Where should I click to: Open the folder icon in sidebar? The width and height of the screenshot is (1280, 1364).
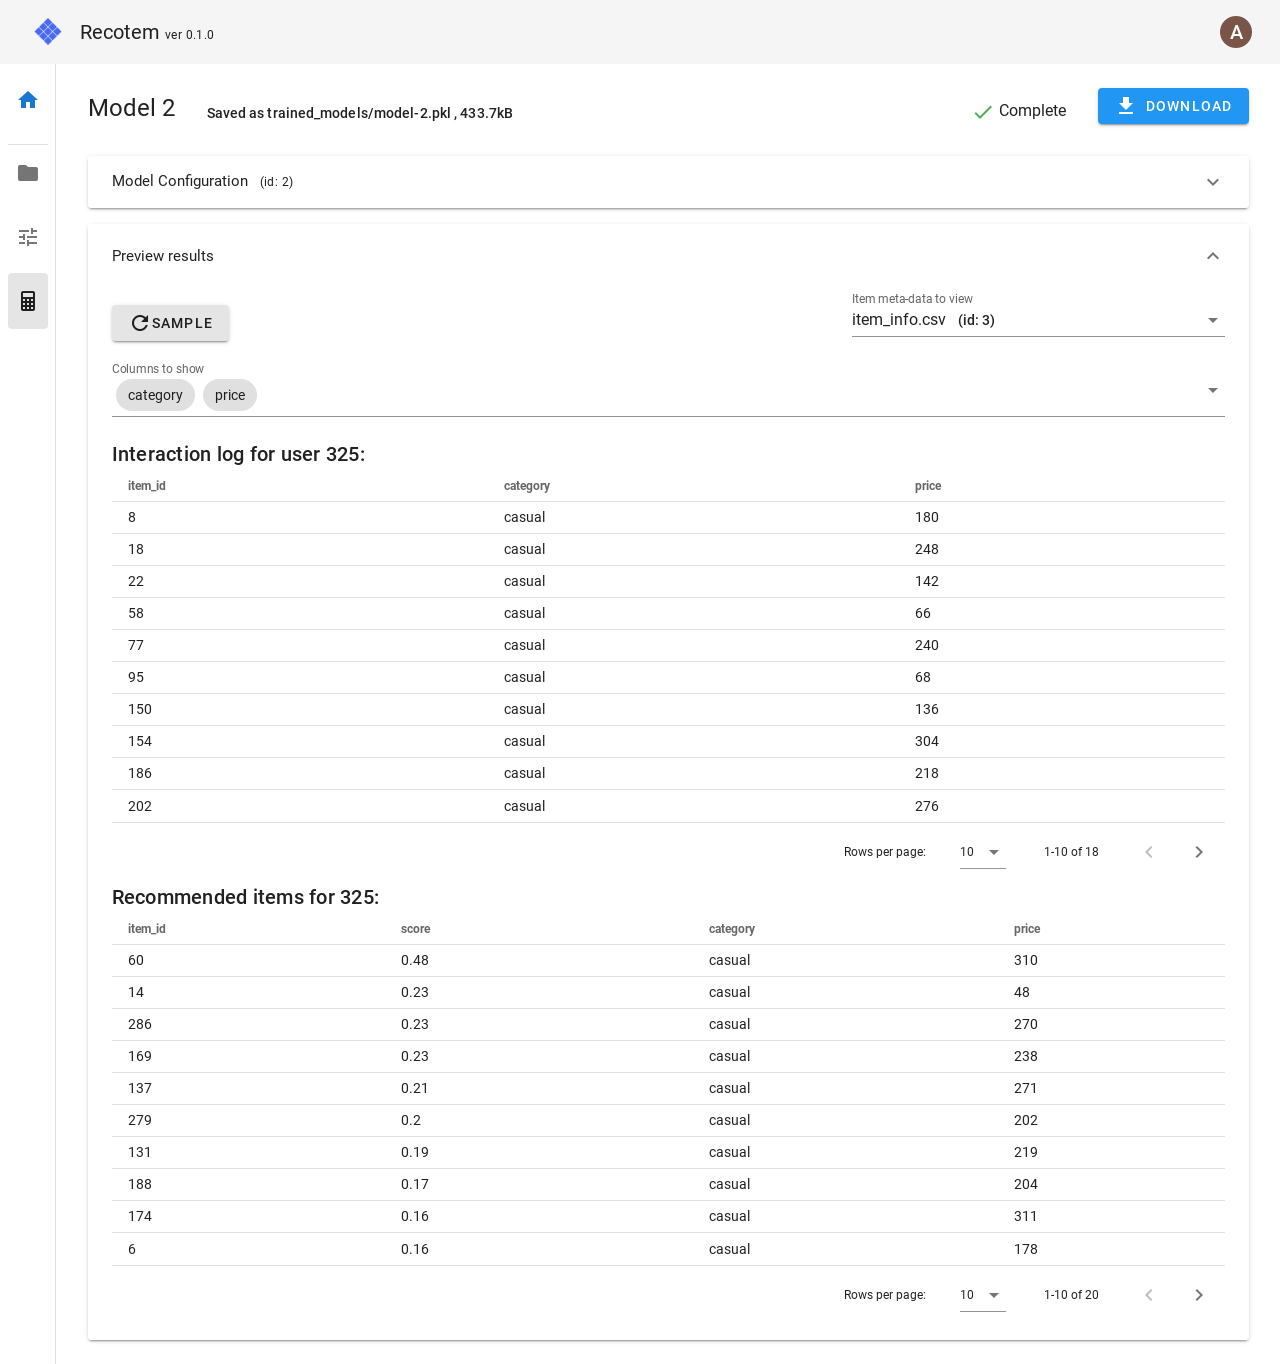point(28,173)
